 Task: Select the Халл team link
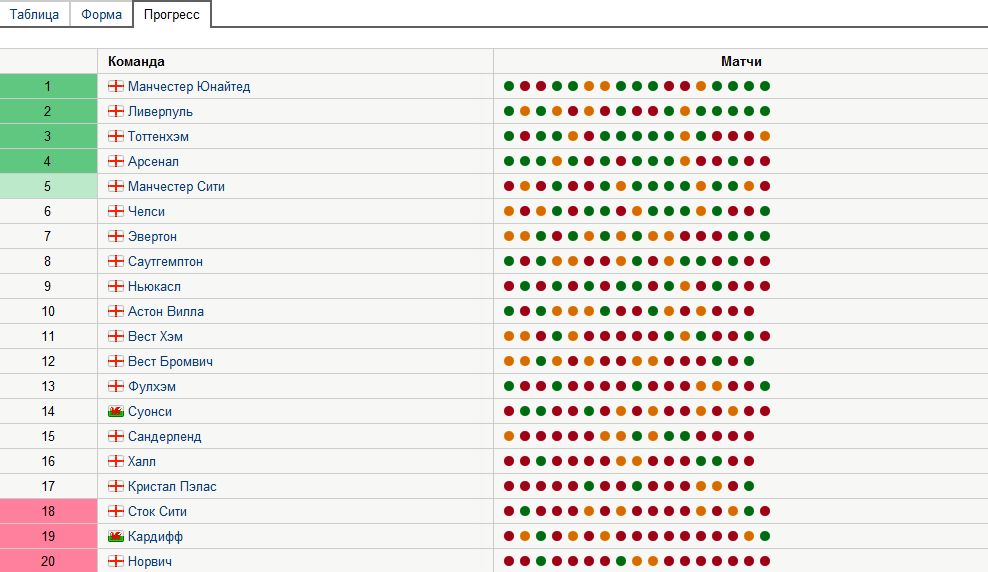[142, 462]
